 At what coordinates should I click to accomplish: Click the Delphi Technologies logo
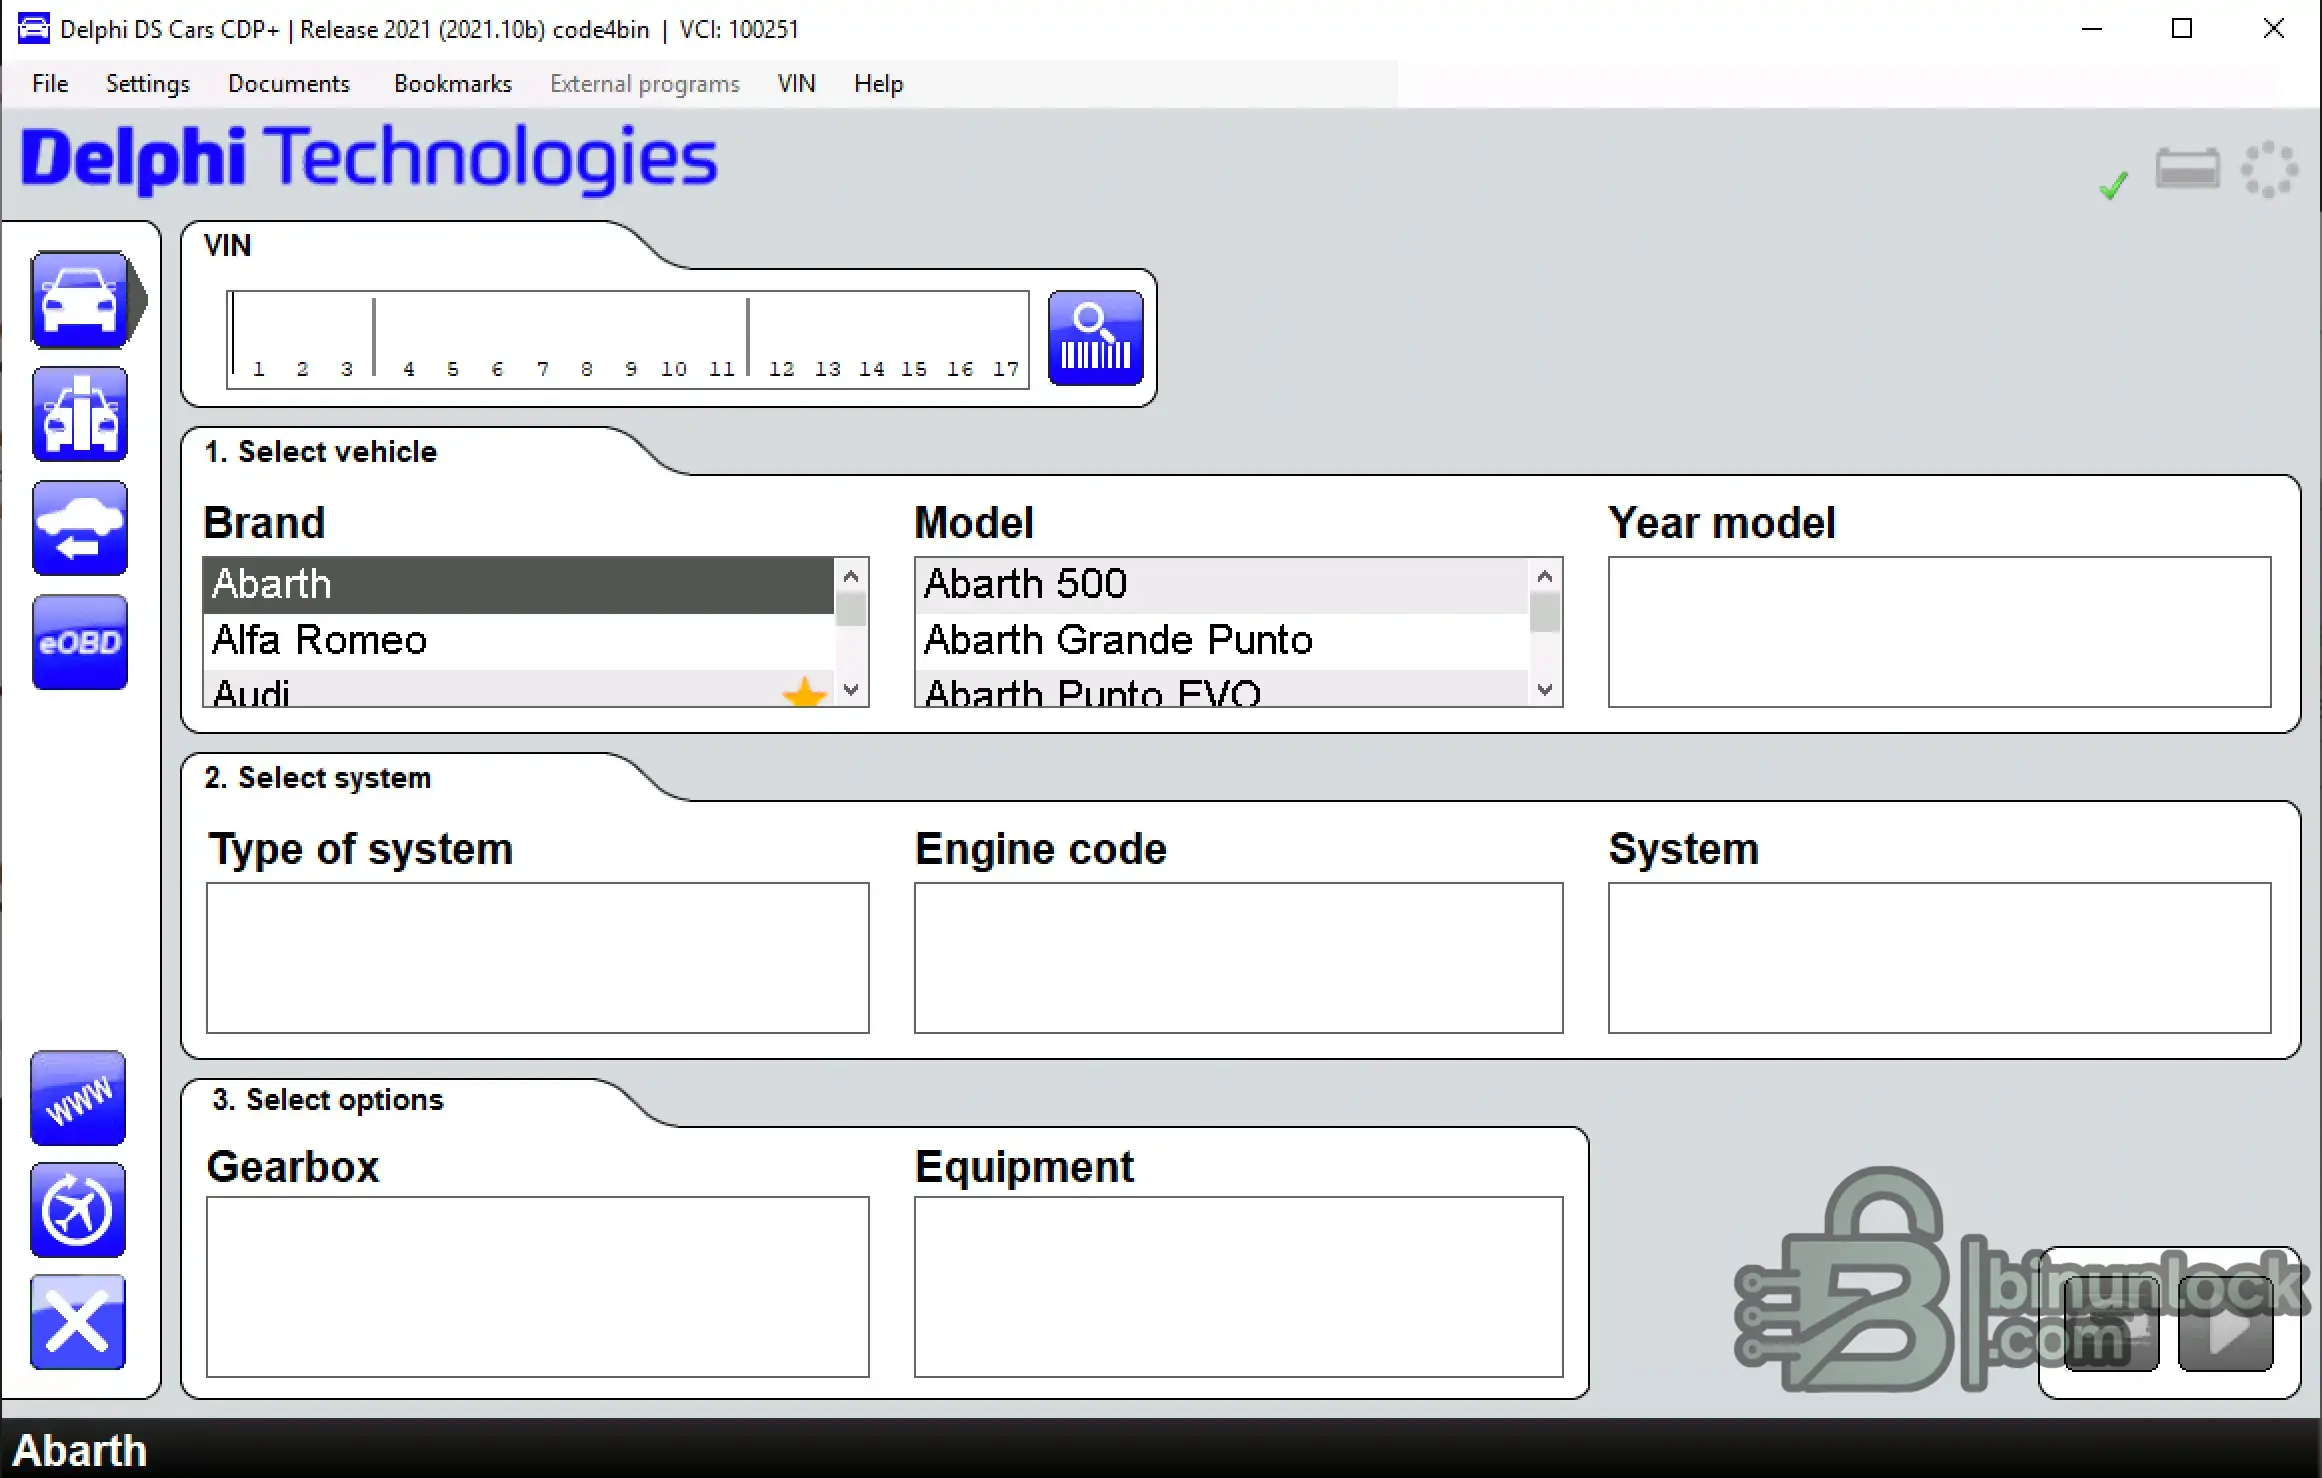[x=369, y=160]
